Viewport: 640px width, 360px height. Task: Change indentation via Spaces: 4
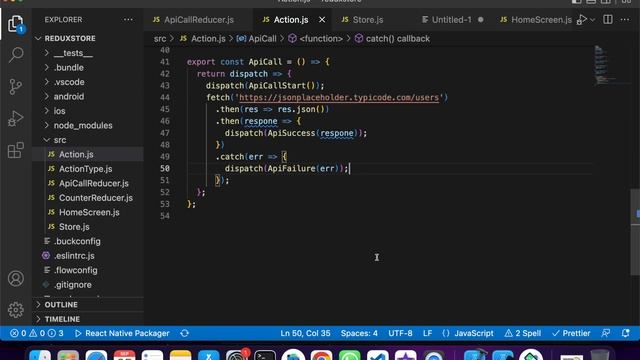point(359,333)
